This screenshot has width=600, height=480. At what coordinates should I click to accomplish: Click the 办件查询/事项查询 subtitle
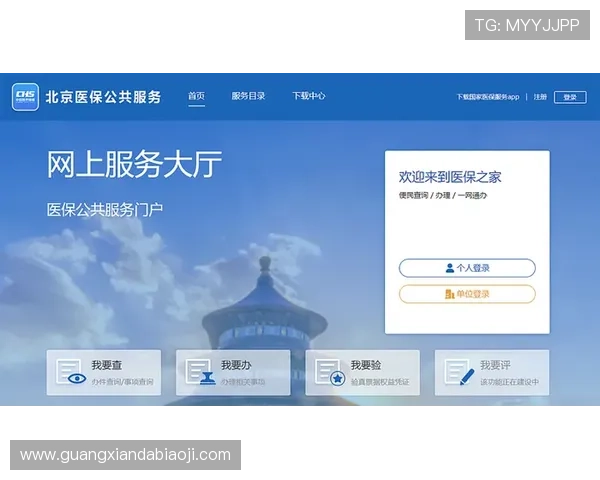[122, 382]
